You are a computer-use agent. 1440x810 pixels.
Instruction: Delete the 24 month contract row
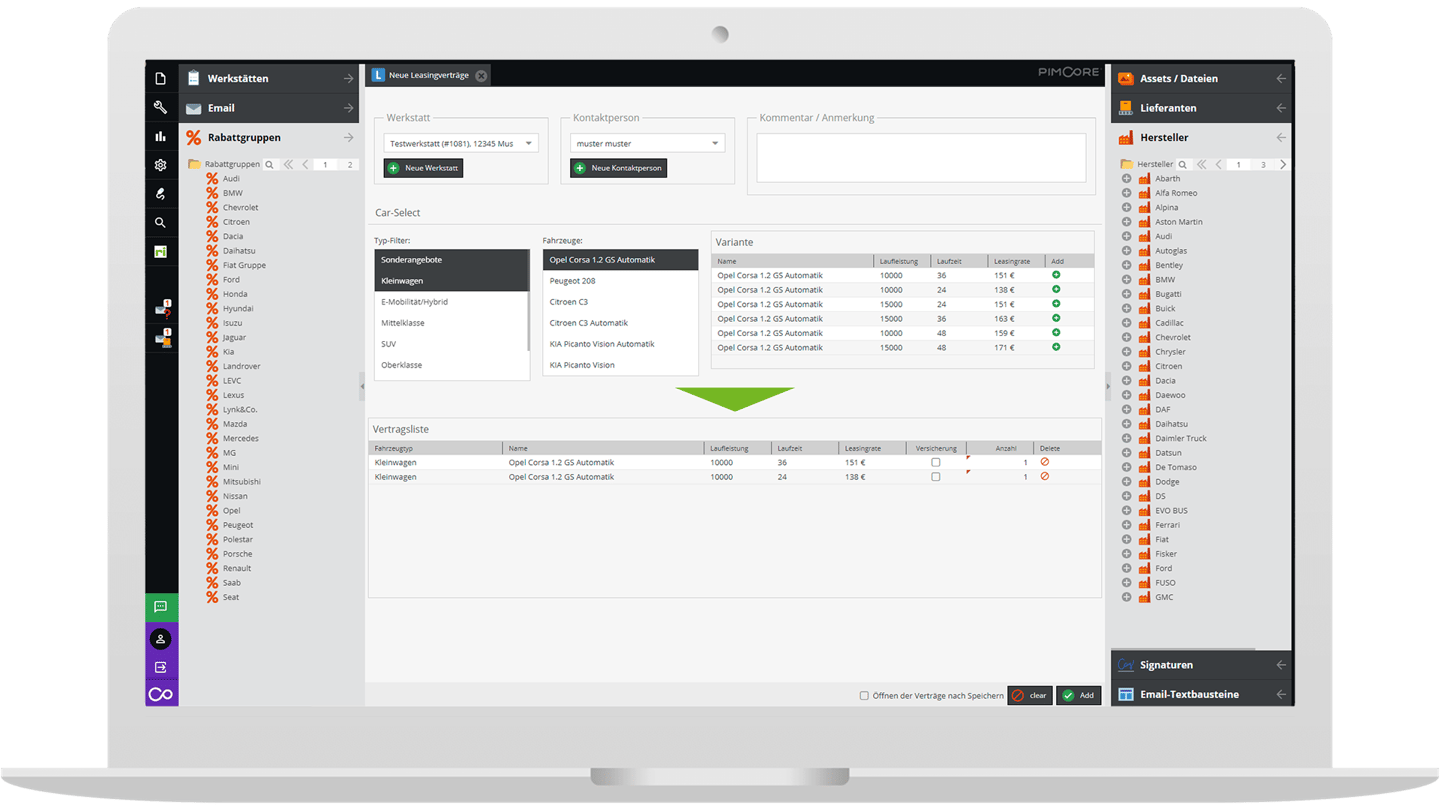pos(1045,477)
